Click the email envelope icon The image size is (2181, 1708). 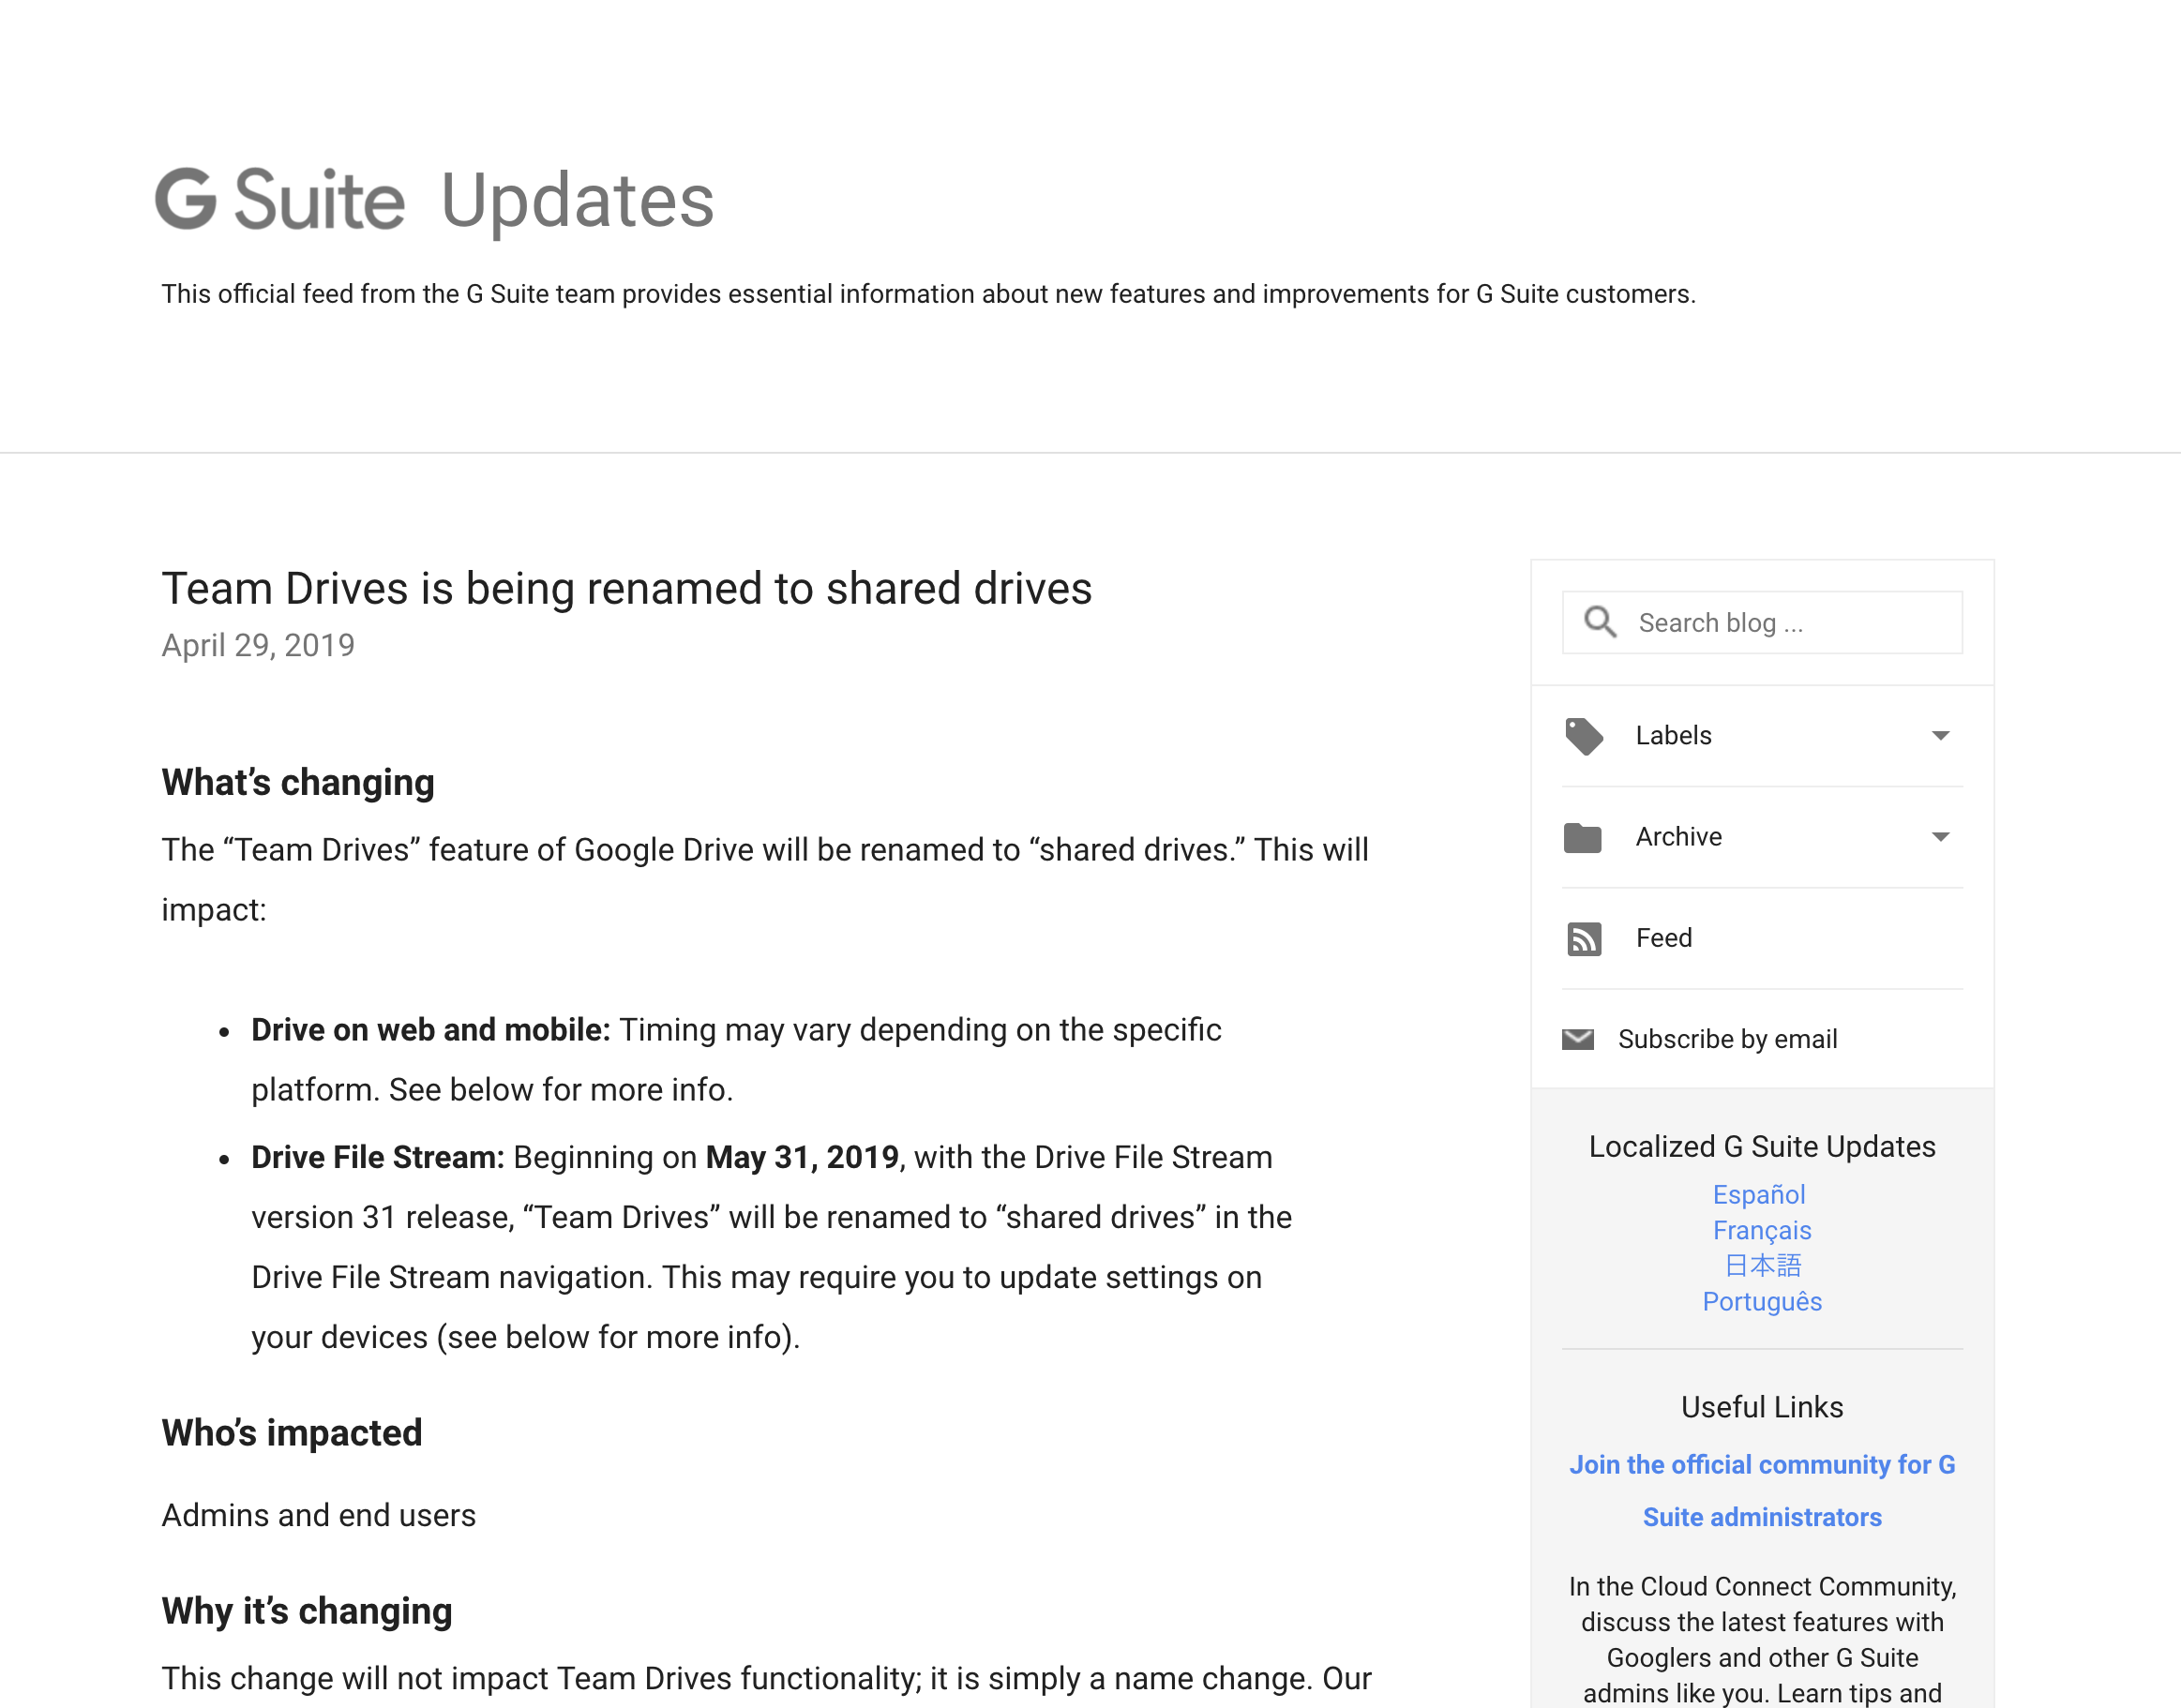click(1578, 1039)
